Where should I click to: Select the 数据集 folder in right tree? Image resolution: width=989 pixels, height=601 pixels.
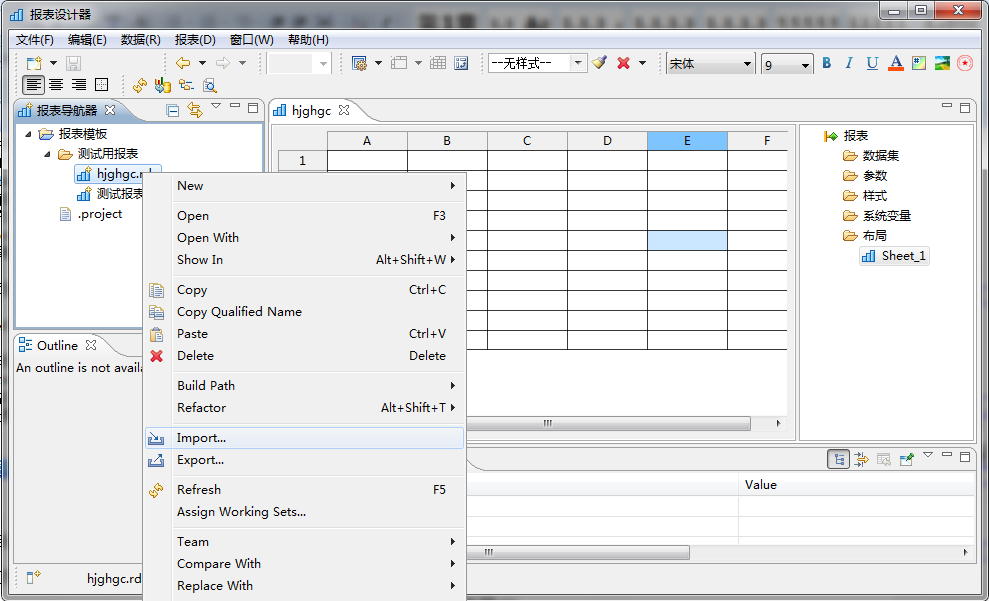871,156
